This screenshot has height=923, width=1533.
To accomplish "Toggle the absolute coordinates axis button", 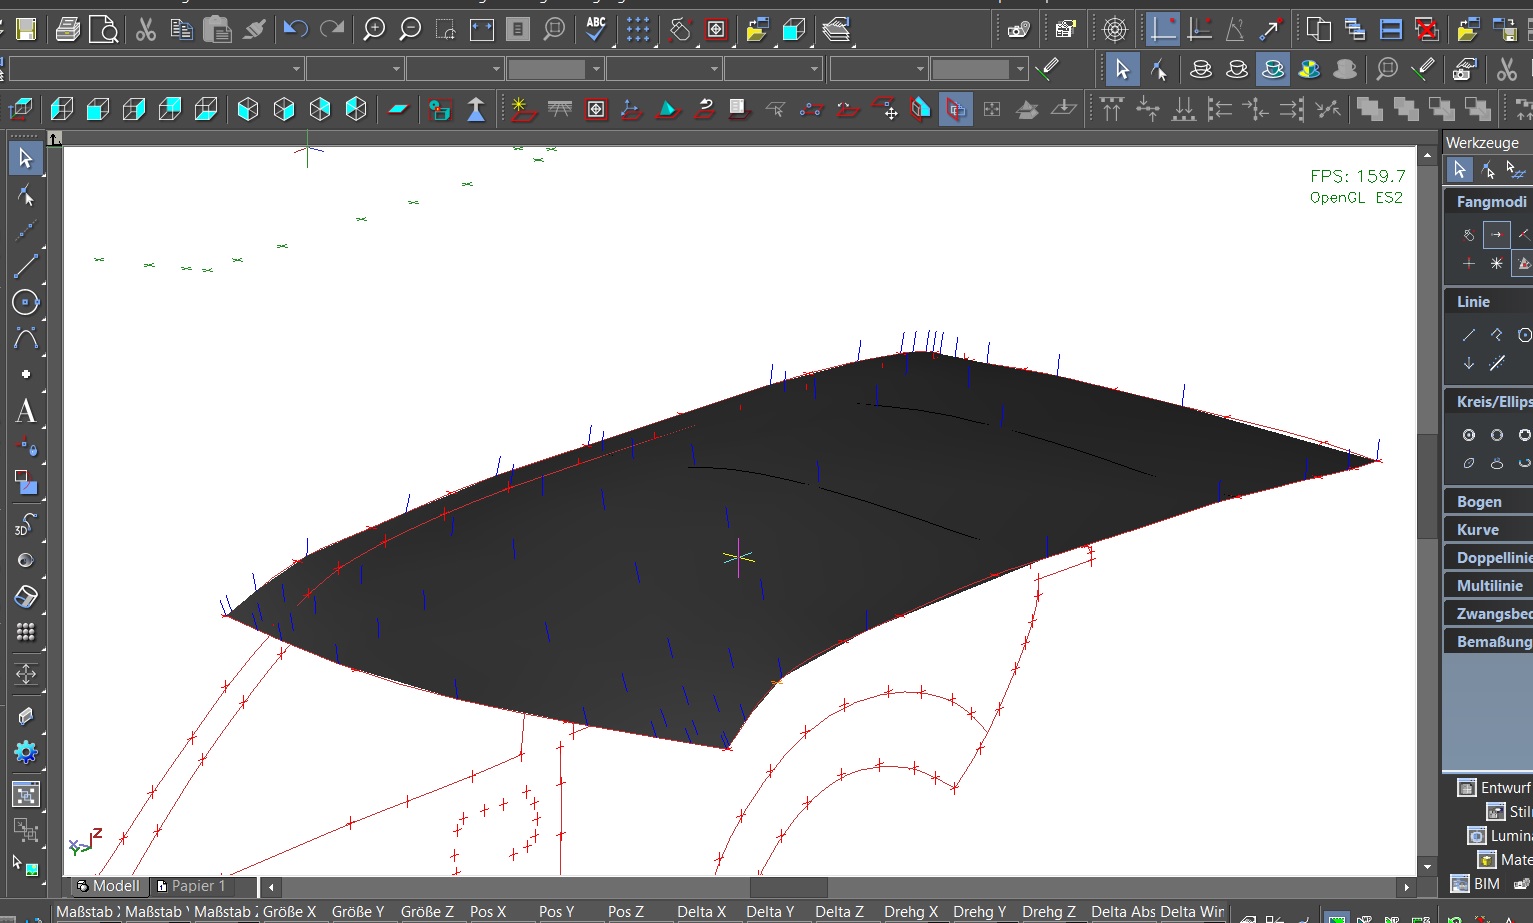I will 1162,30.
